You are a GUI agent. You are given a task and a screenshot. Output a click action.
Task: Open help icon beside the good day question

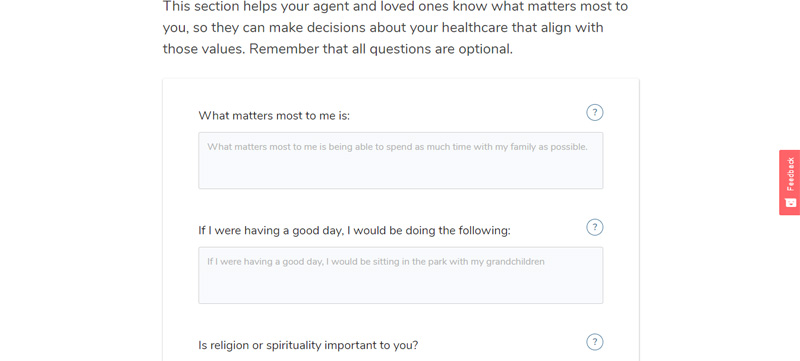click(x=594, y=227)
